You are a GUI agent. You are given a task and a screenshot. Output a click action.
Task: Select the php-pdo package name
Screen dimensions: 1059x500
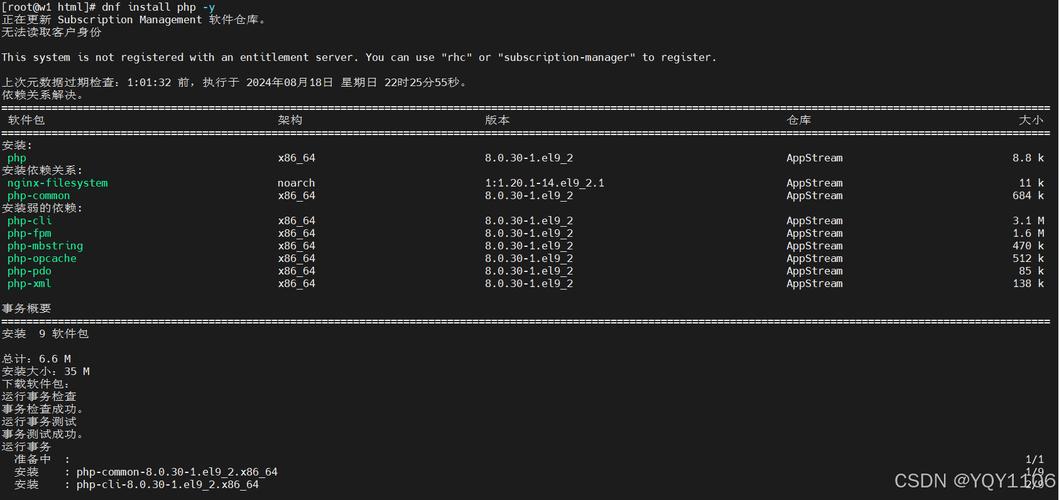(30, 271)
